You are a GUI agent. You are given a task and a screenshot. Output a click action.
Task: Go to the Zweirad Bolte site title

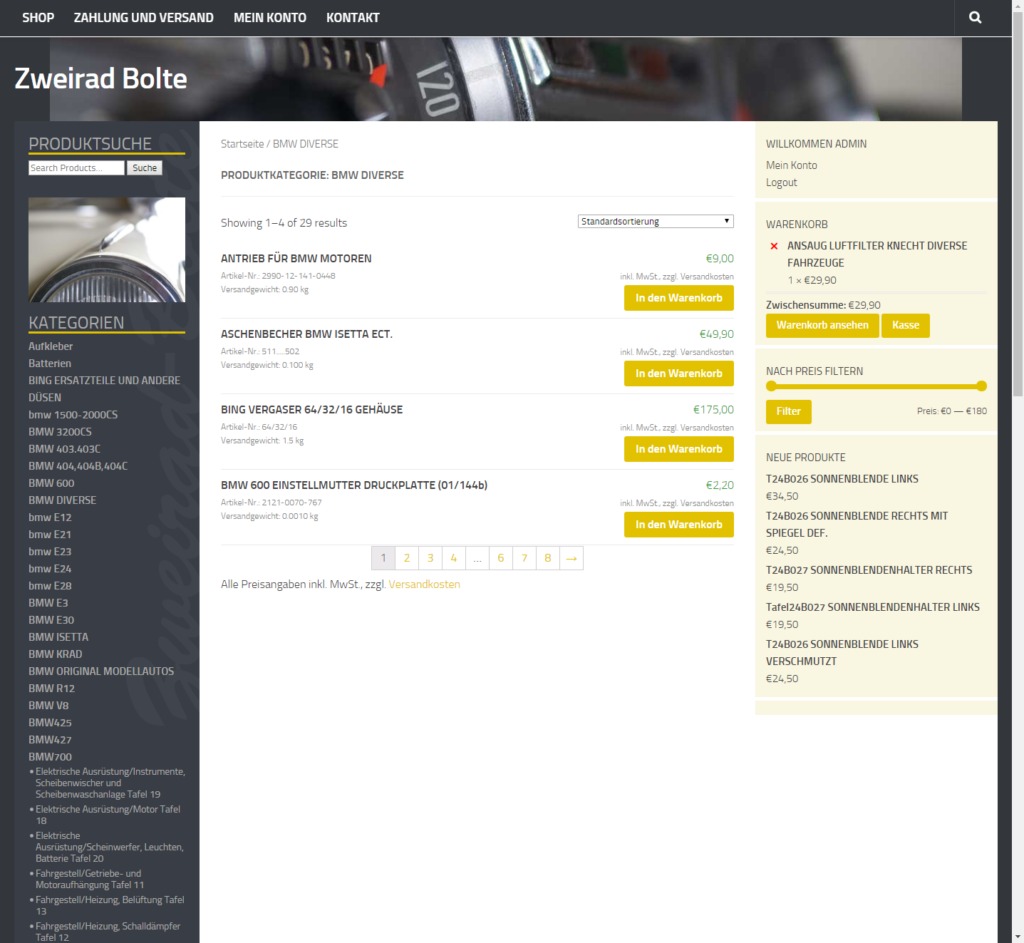click(101, 78)
